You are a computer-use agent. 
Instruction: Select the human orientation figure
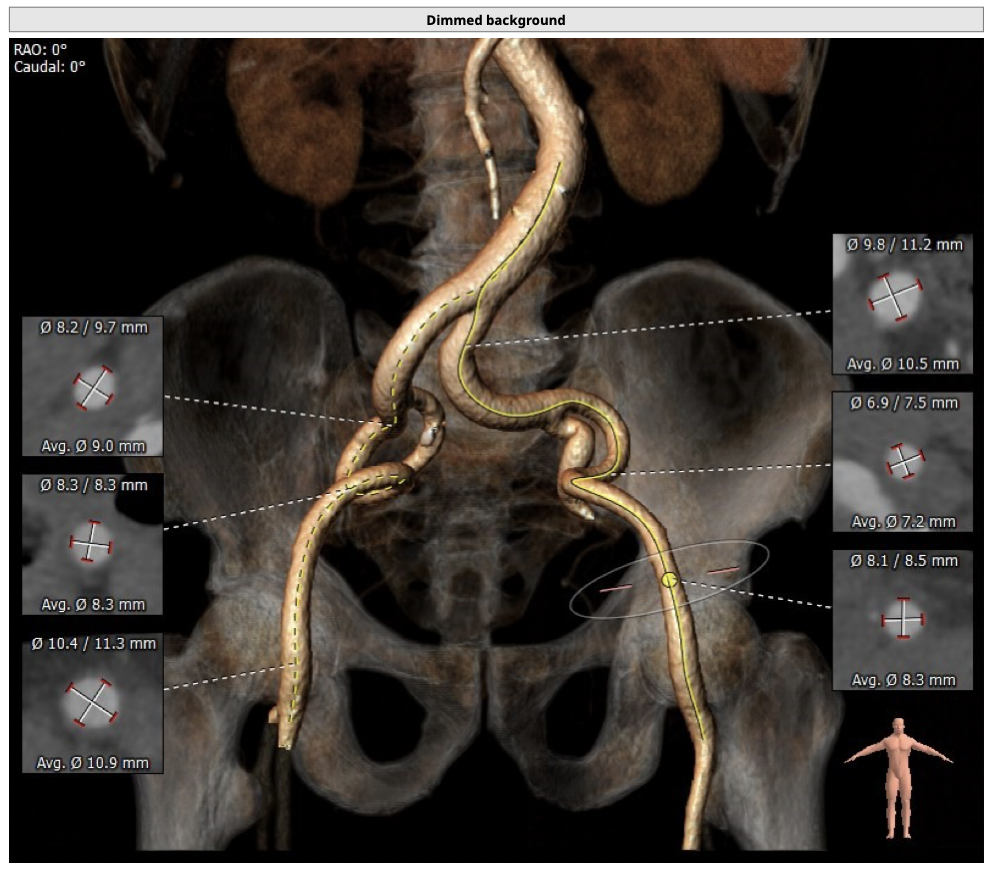click(x=899, y=776)
